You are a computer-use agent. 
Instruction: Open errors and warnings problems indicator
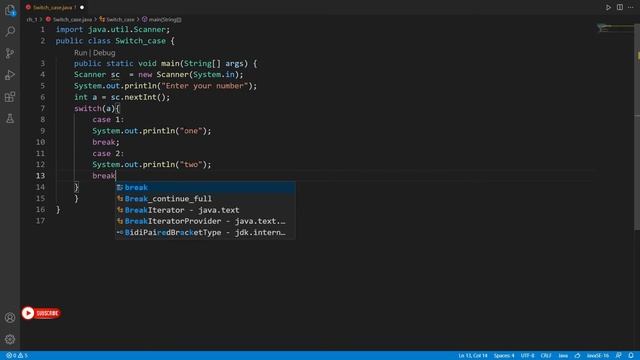coord(17,356)
